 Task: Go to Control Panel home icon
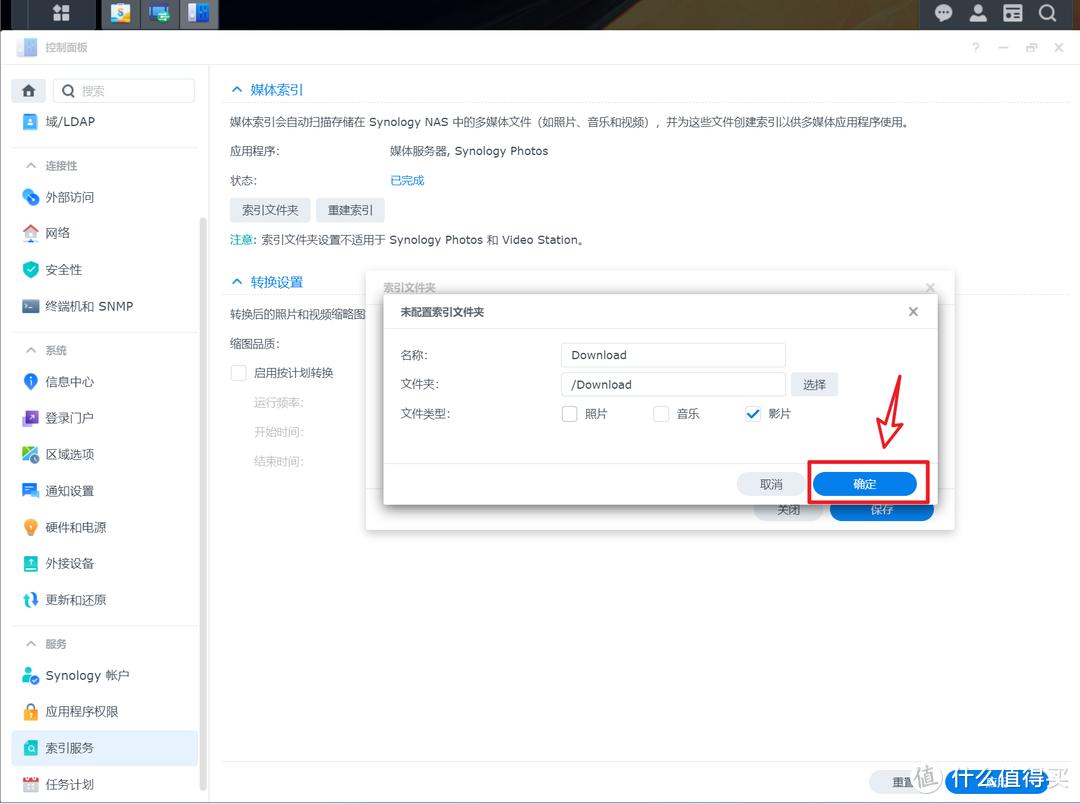point(29,91)
